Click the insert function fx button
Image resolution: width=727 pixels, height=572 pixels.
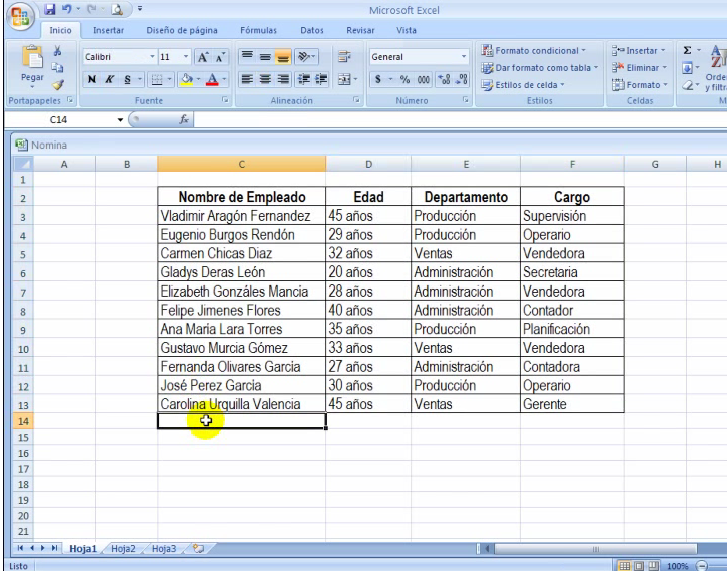(x=184, y=120)
